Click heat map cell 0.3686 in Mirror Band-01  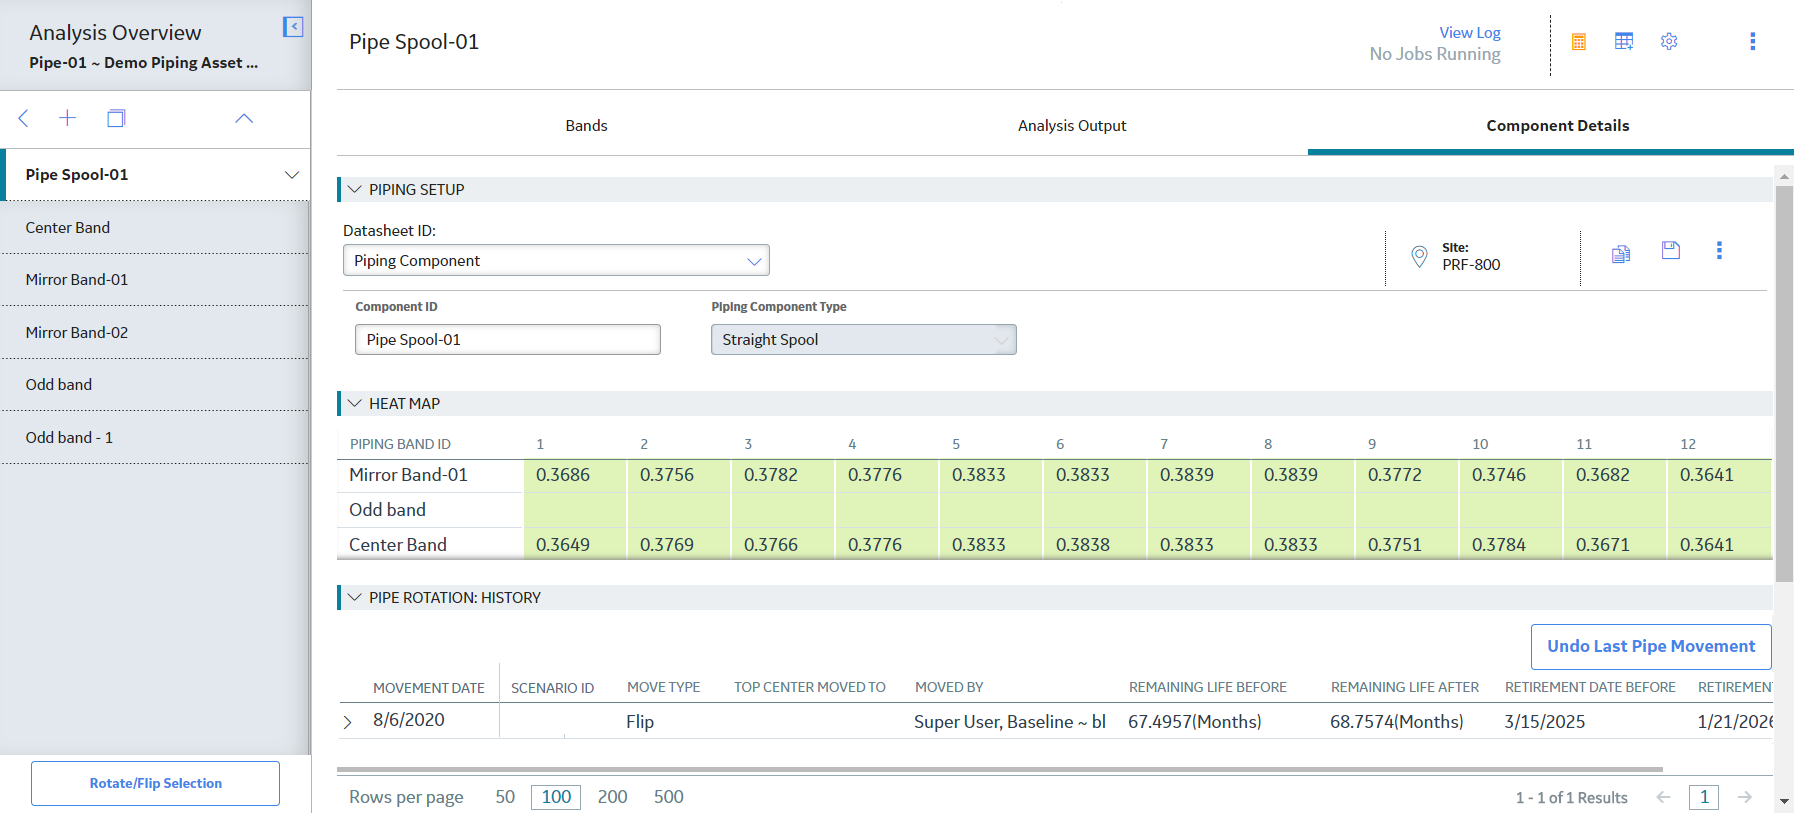[575, 475]
